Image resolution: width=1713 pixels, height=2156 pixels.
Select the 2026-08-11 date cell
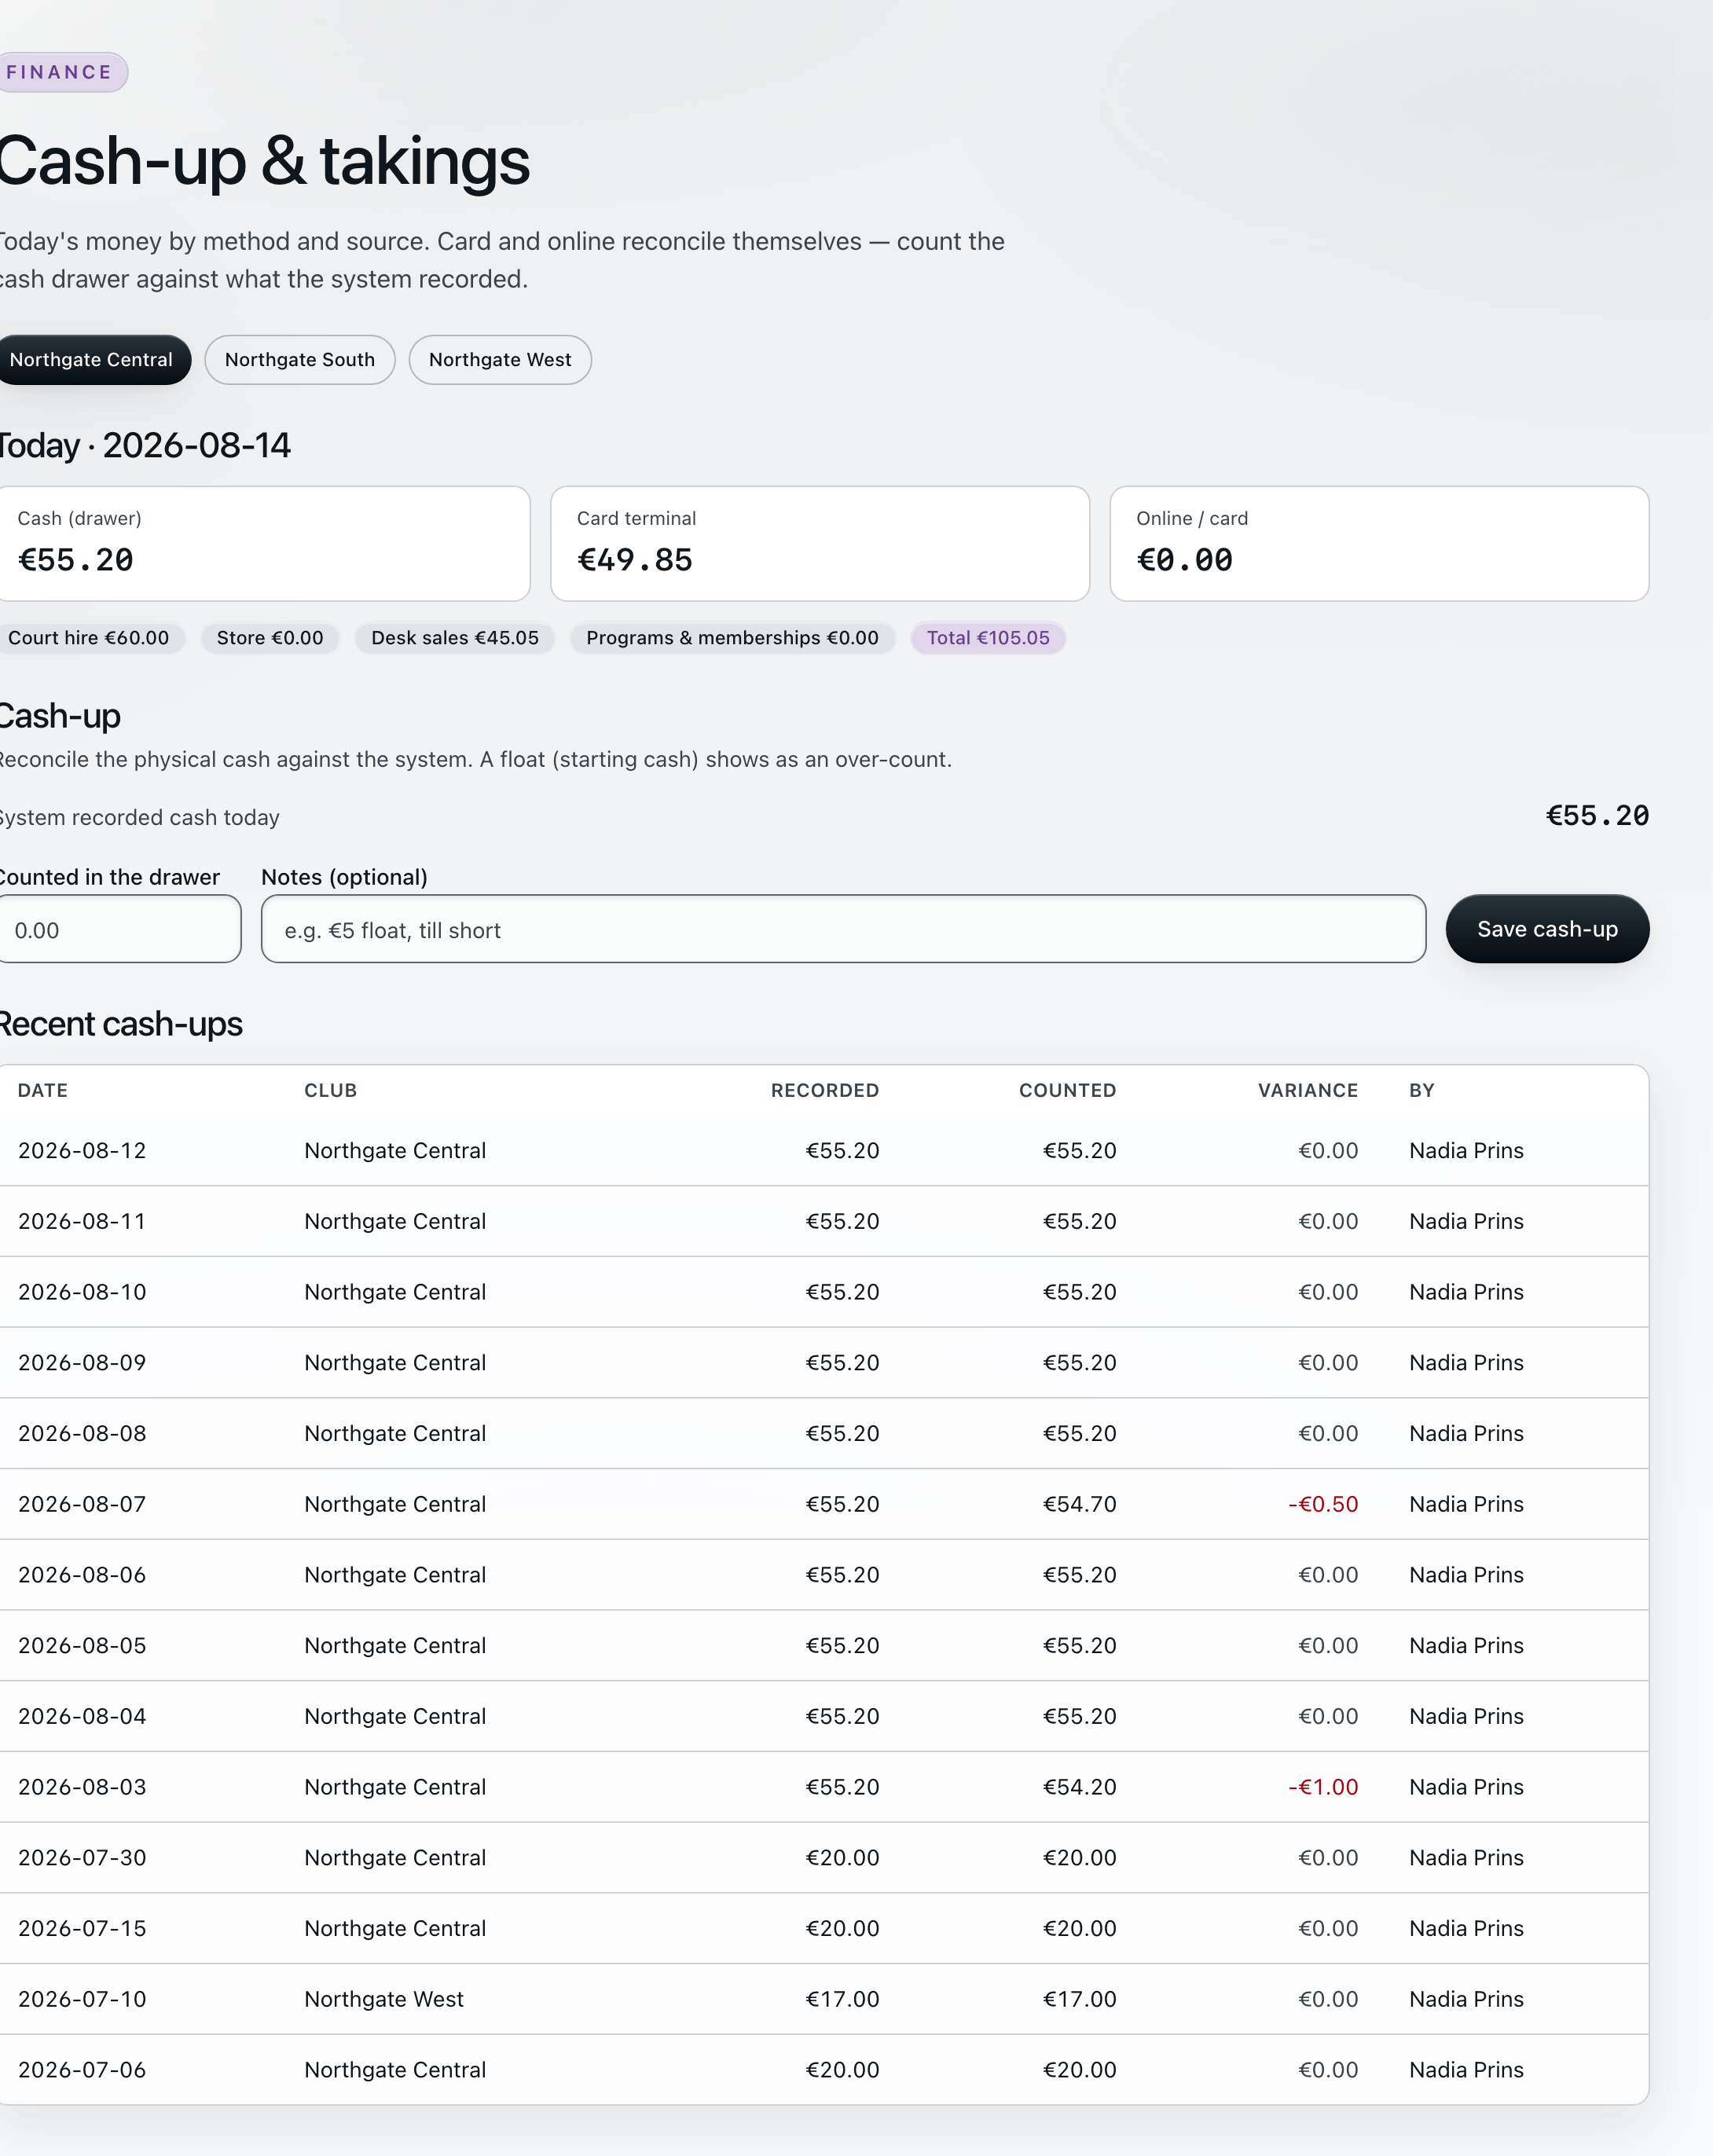click(x=82, y=1222)
